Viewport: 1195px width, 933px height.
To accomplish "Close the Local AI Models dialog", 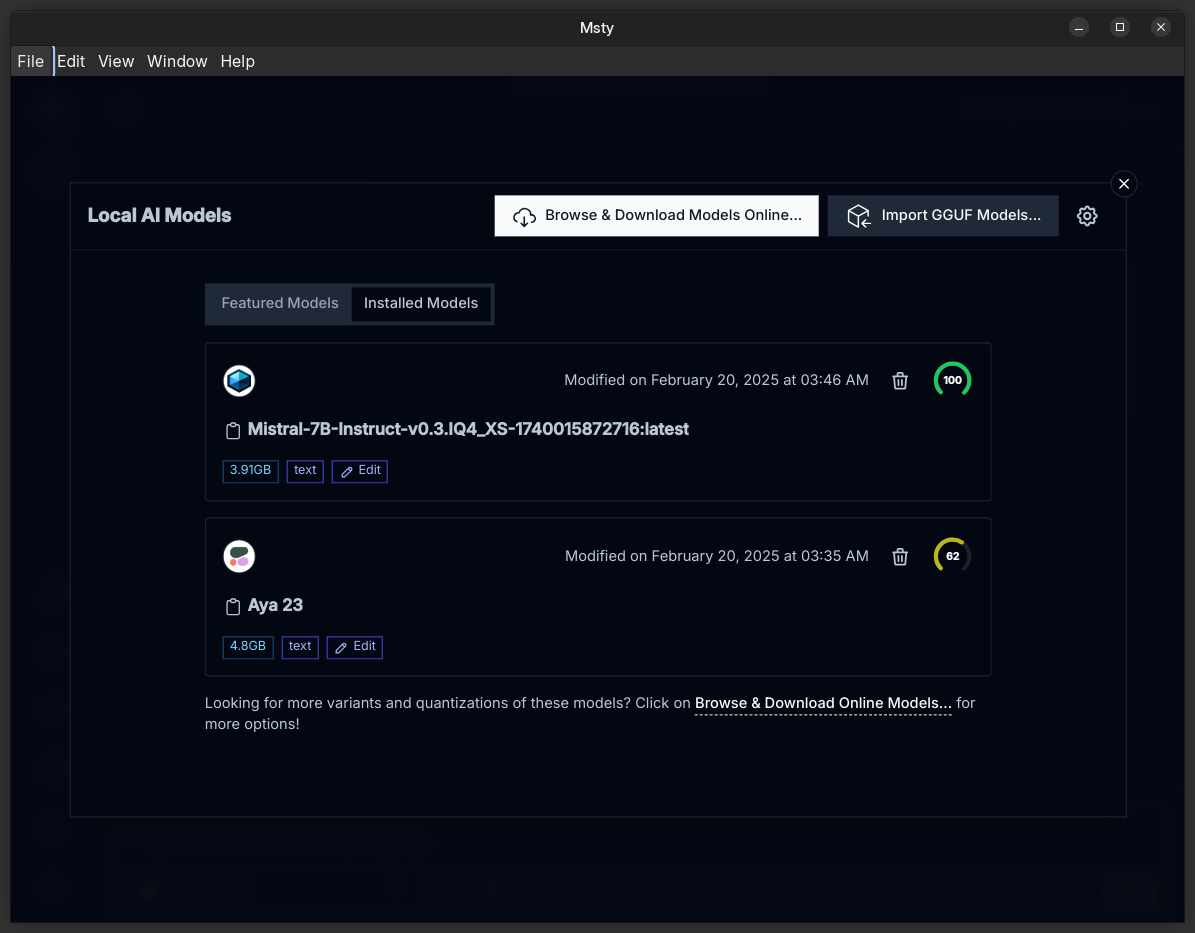I will tap(1124, 184).
